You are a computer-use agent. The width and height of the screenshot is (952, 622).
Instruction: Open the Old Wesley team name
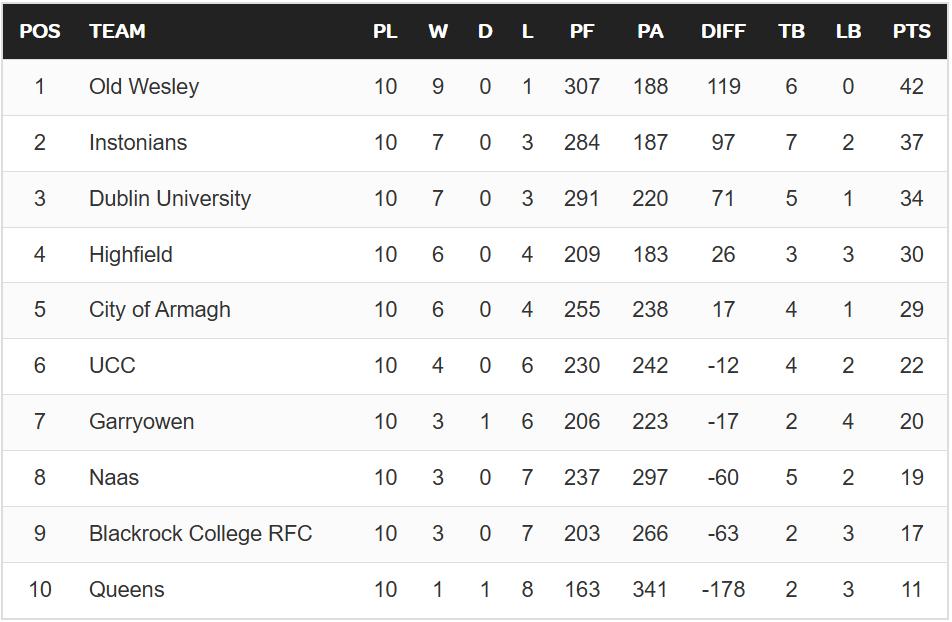click(x=144, y=87)
